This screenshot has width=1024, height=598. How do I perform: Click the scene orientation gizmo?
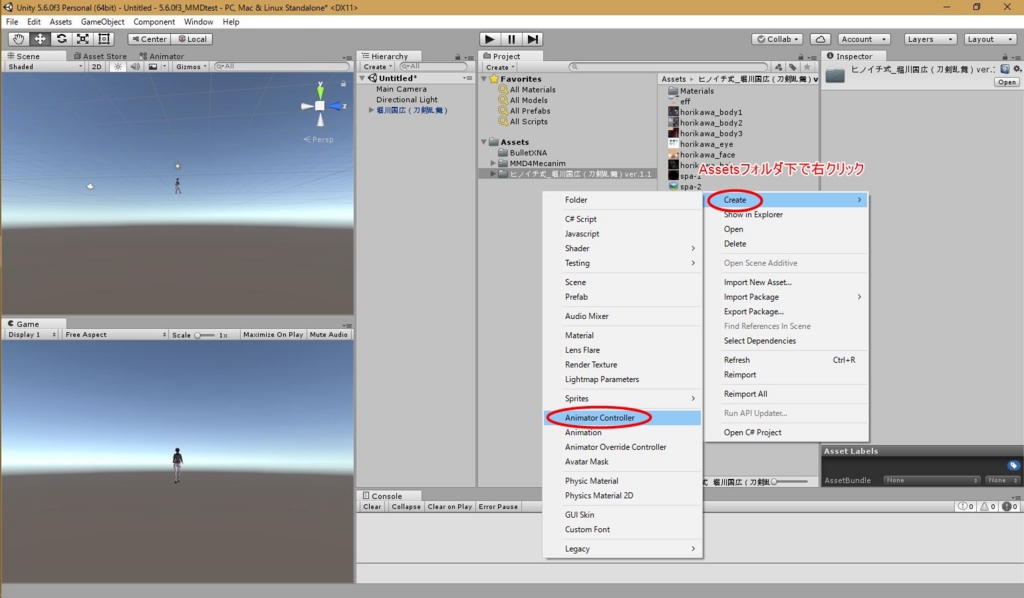pyautogui.click(x=320, y=106)
